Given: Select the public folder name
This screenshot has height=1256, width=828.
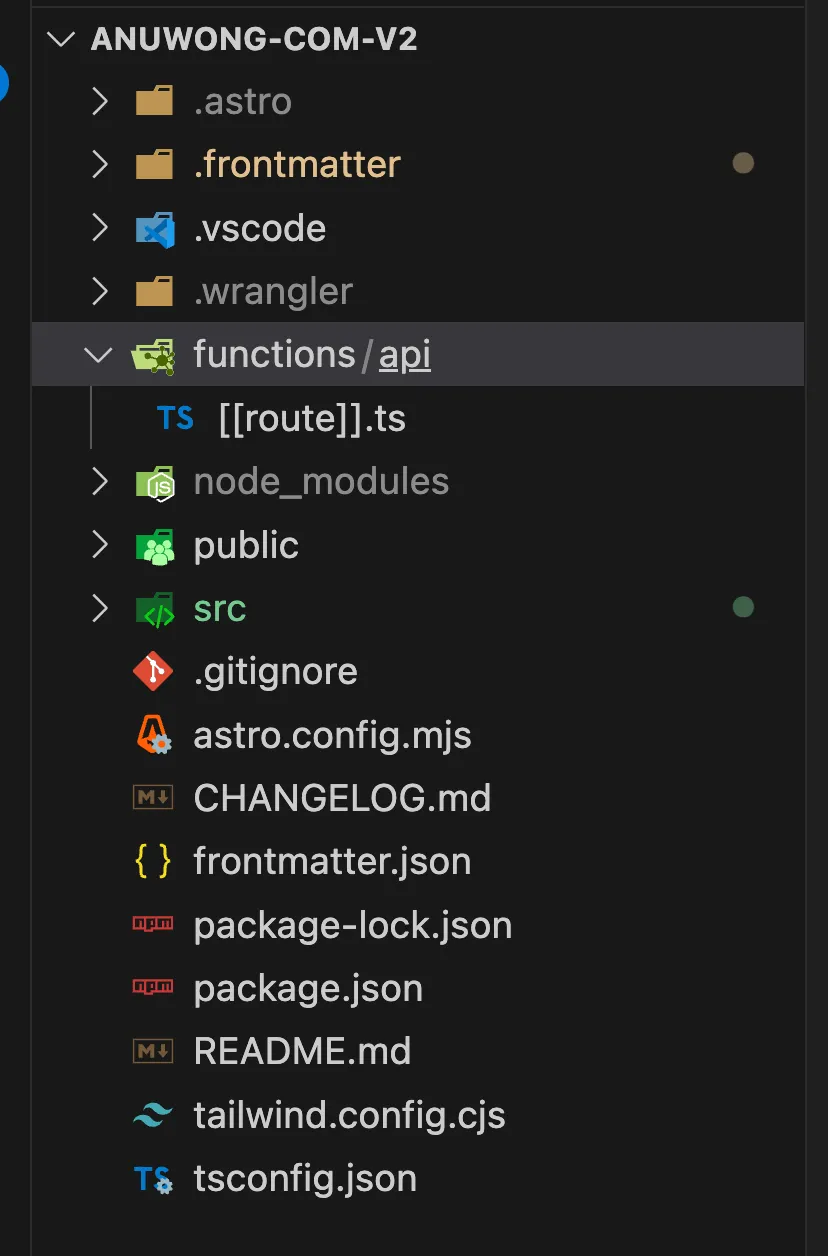Looking at the screenshot, I should point(246,546).
